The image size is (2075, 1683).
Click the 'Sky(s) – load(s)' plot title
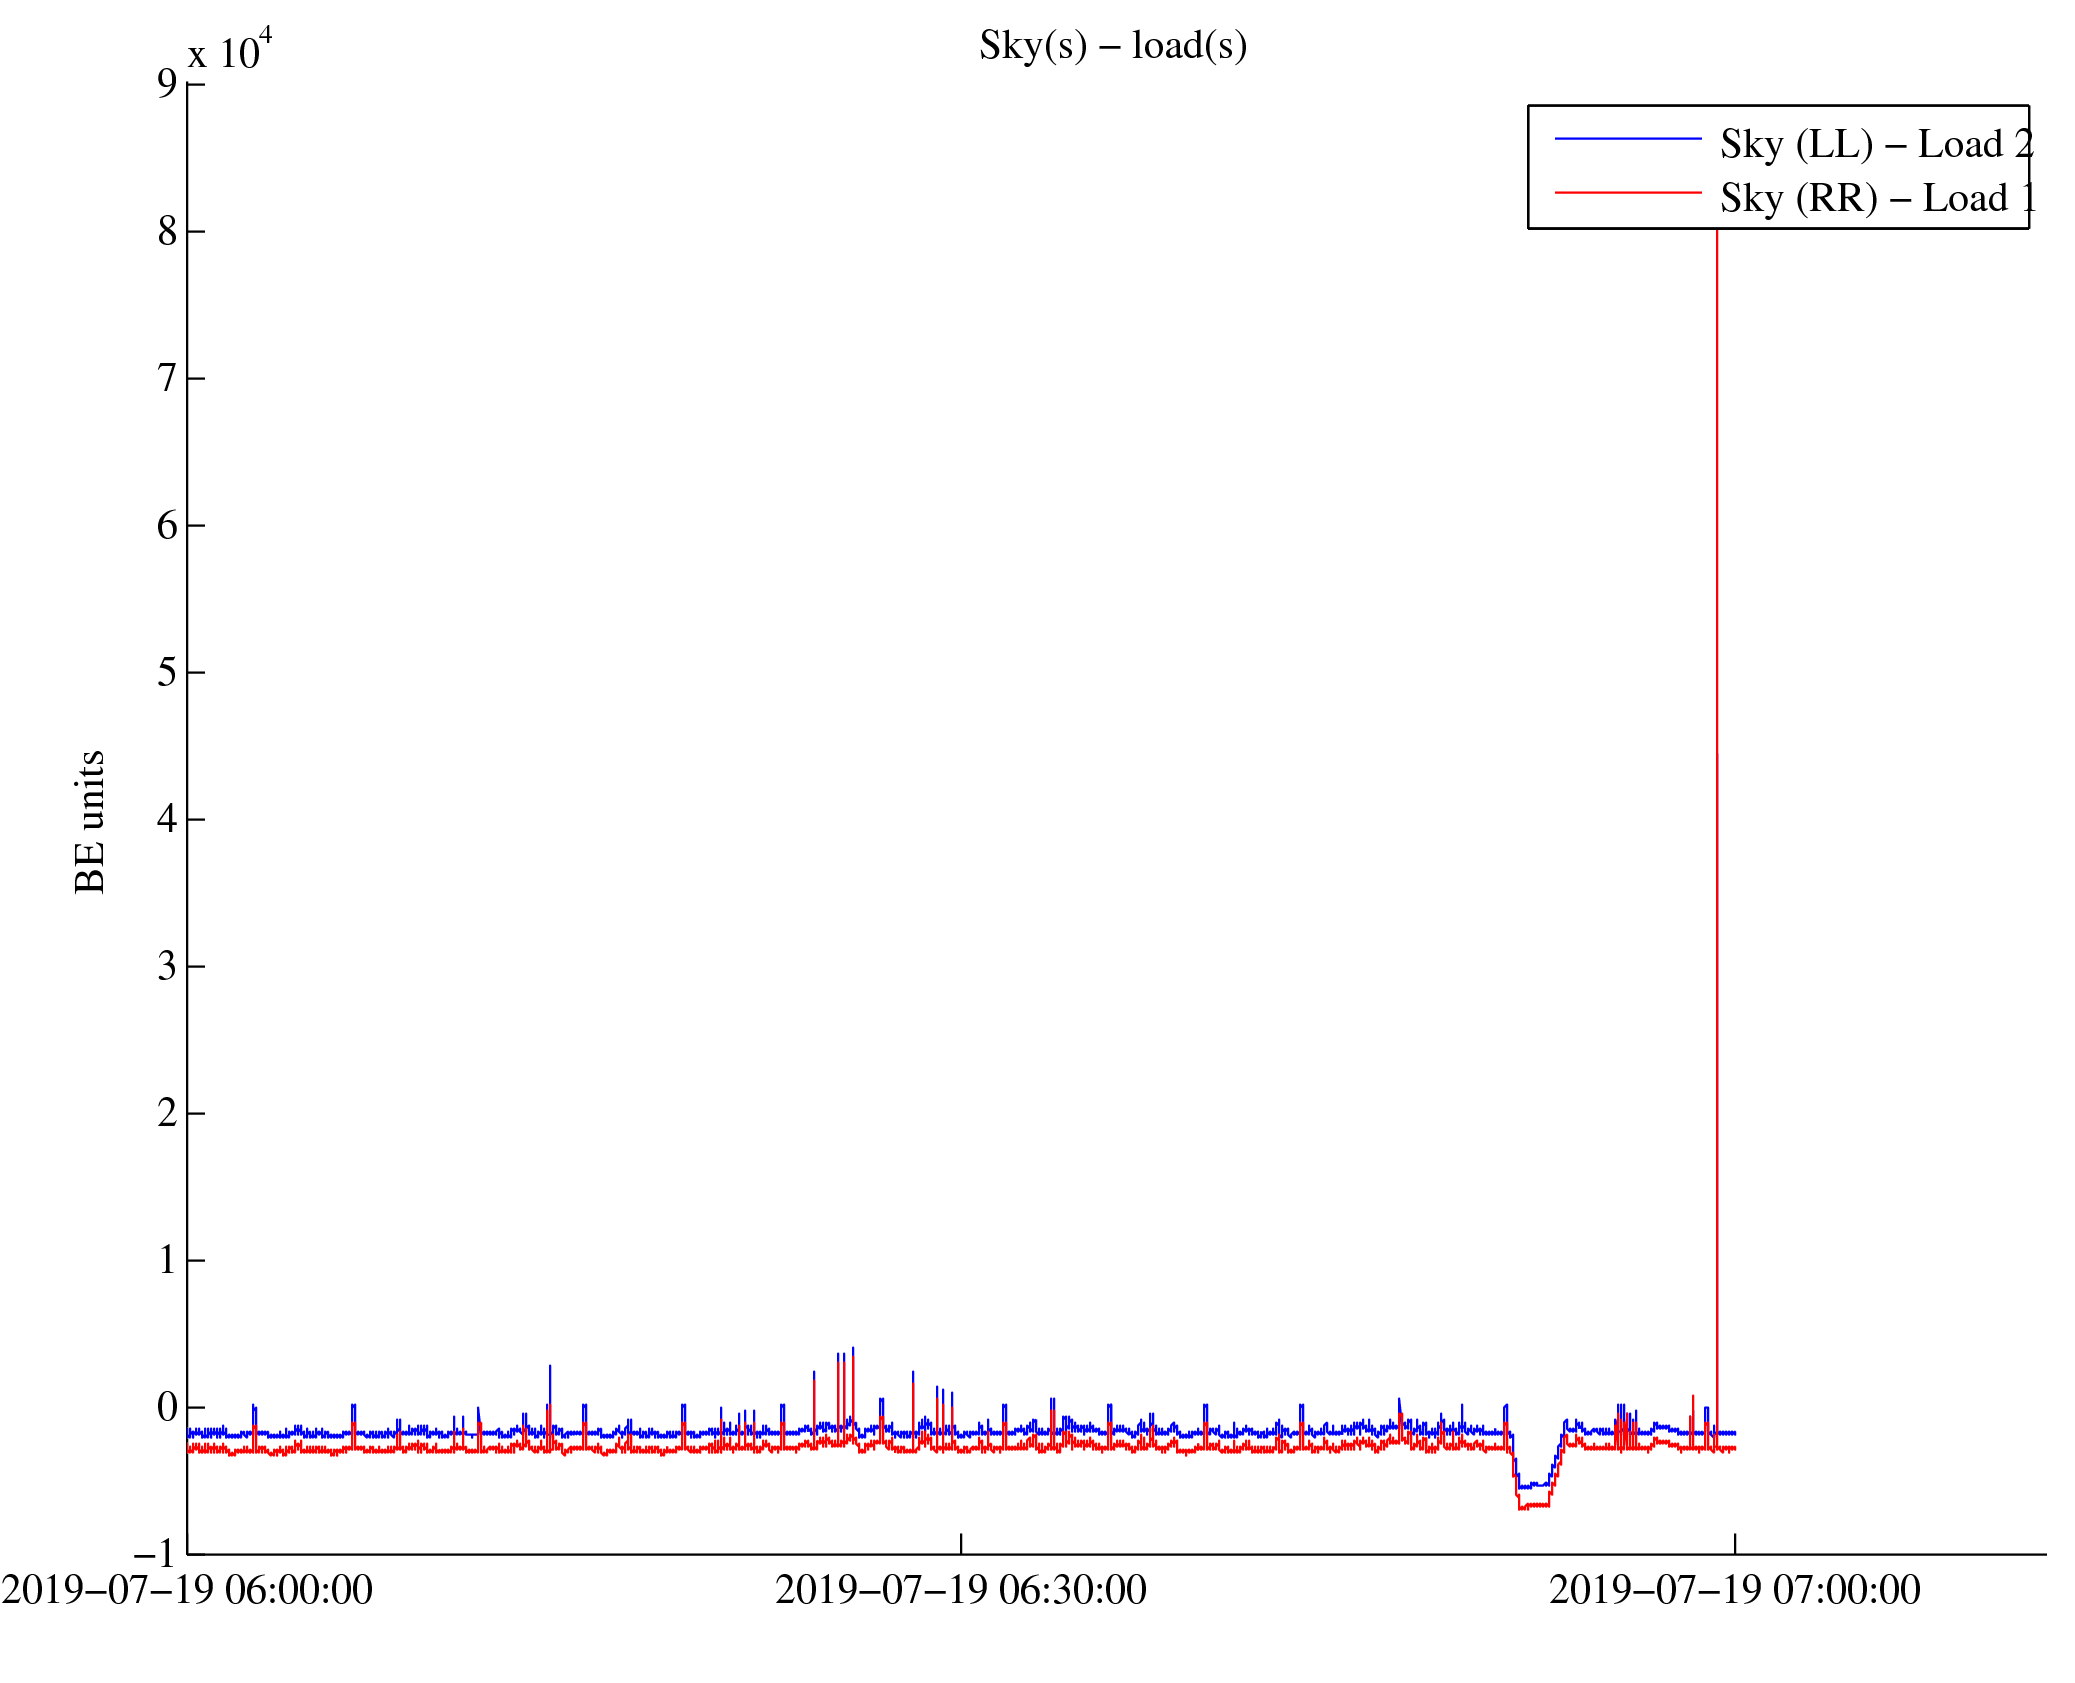[x=1112, y=46]
